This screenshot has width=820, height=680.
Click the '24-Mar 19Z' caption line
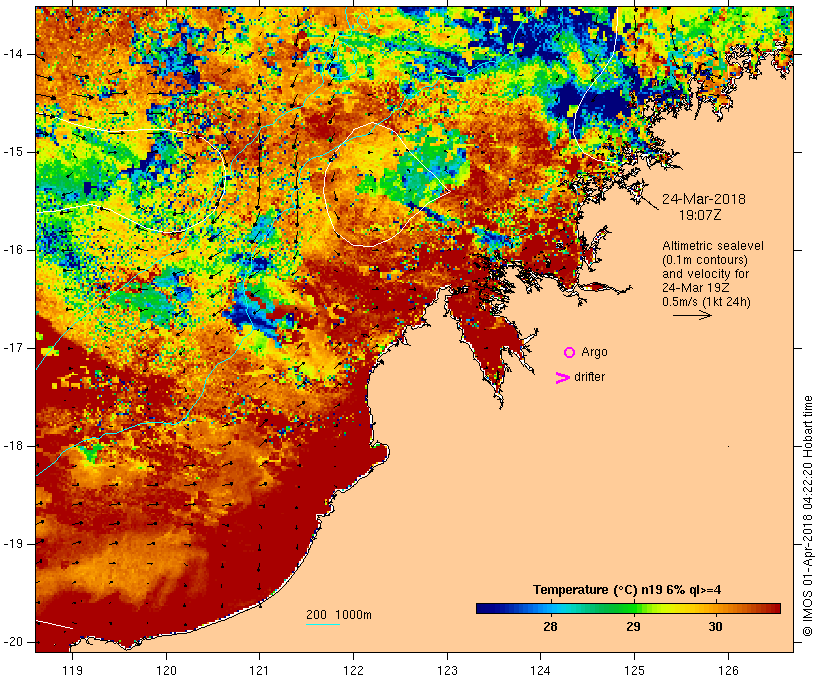tap(696, 288)
